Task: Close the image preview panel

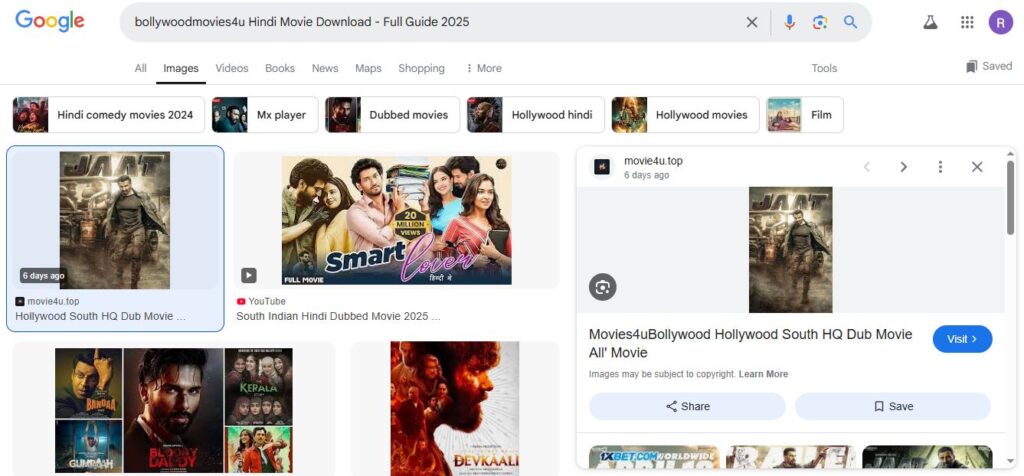Action: [977, 167]
